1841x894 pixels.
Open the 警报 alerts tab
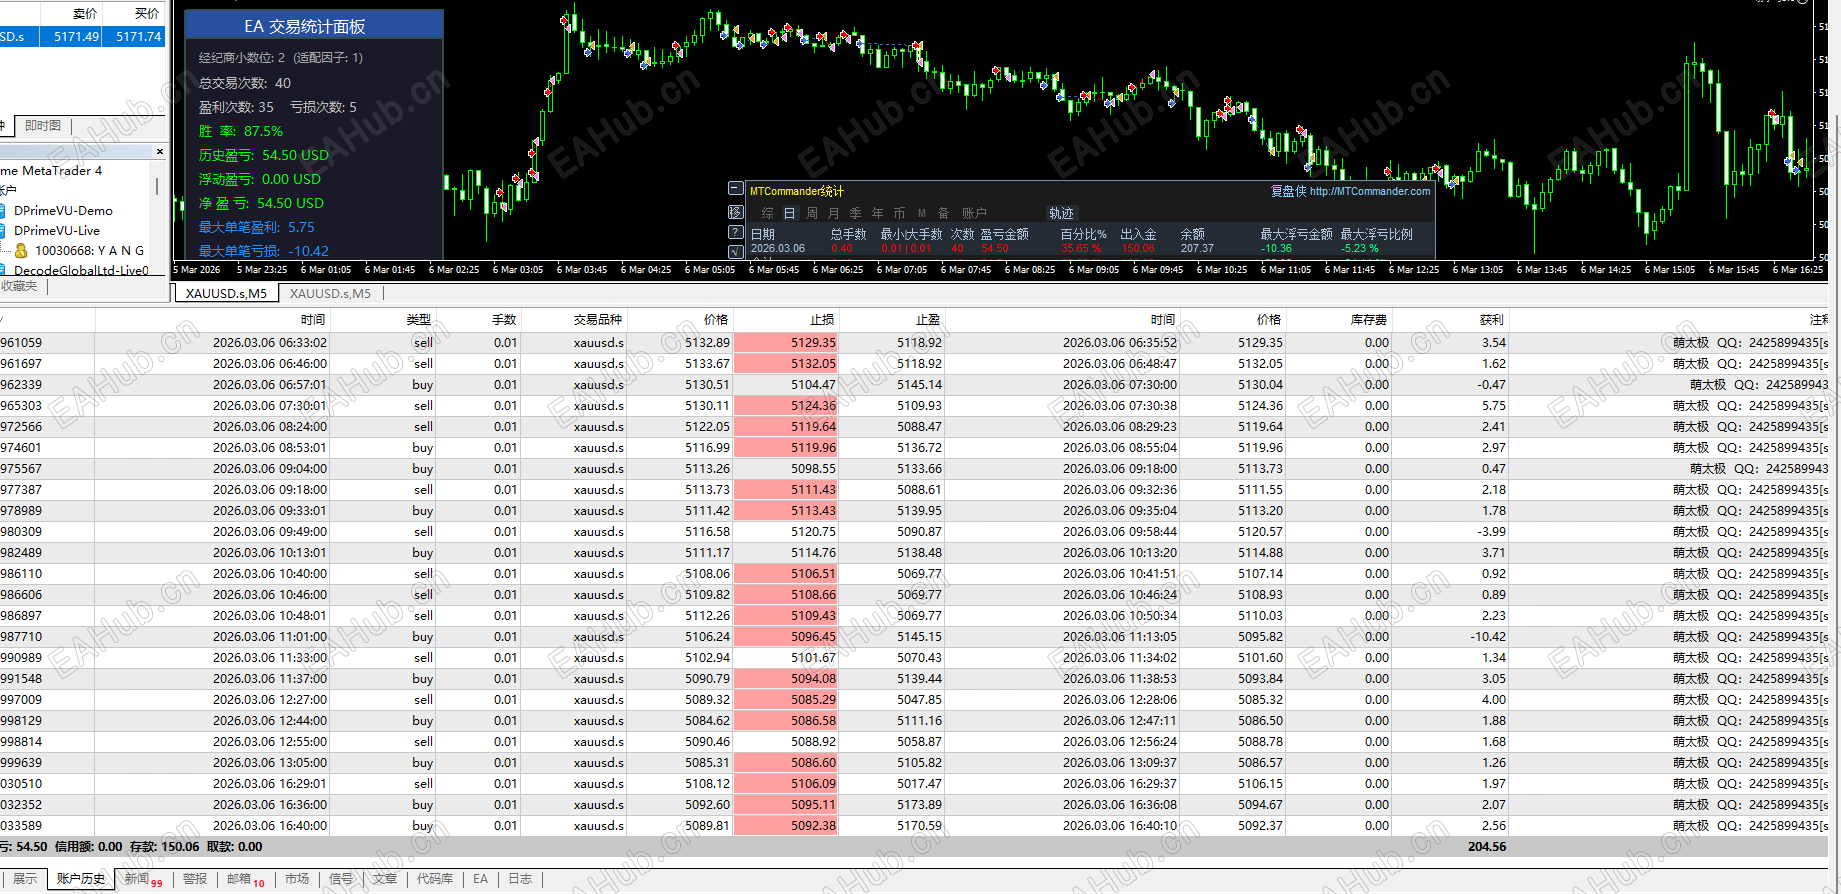pyautogui.click(x=195, y=879)
